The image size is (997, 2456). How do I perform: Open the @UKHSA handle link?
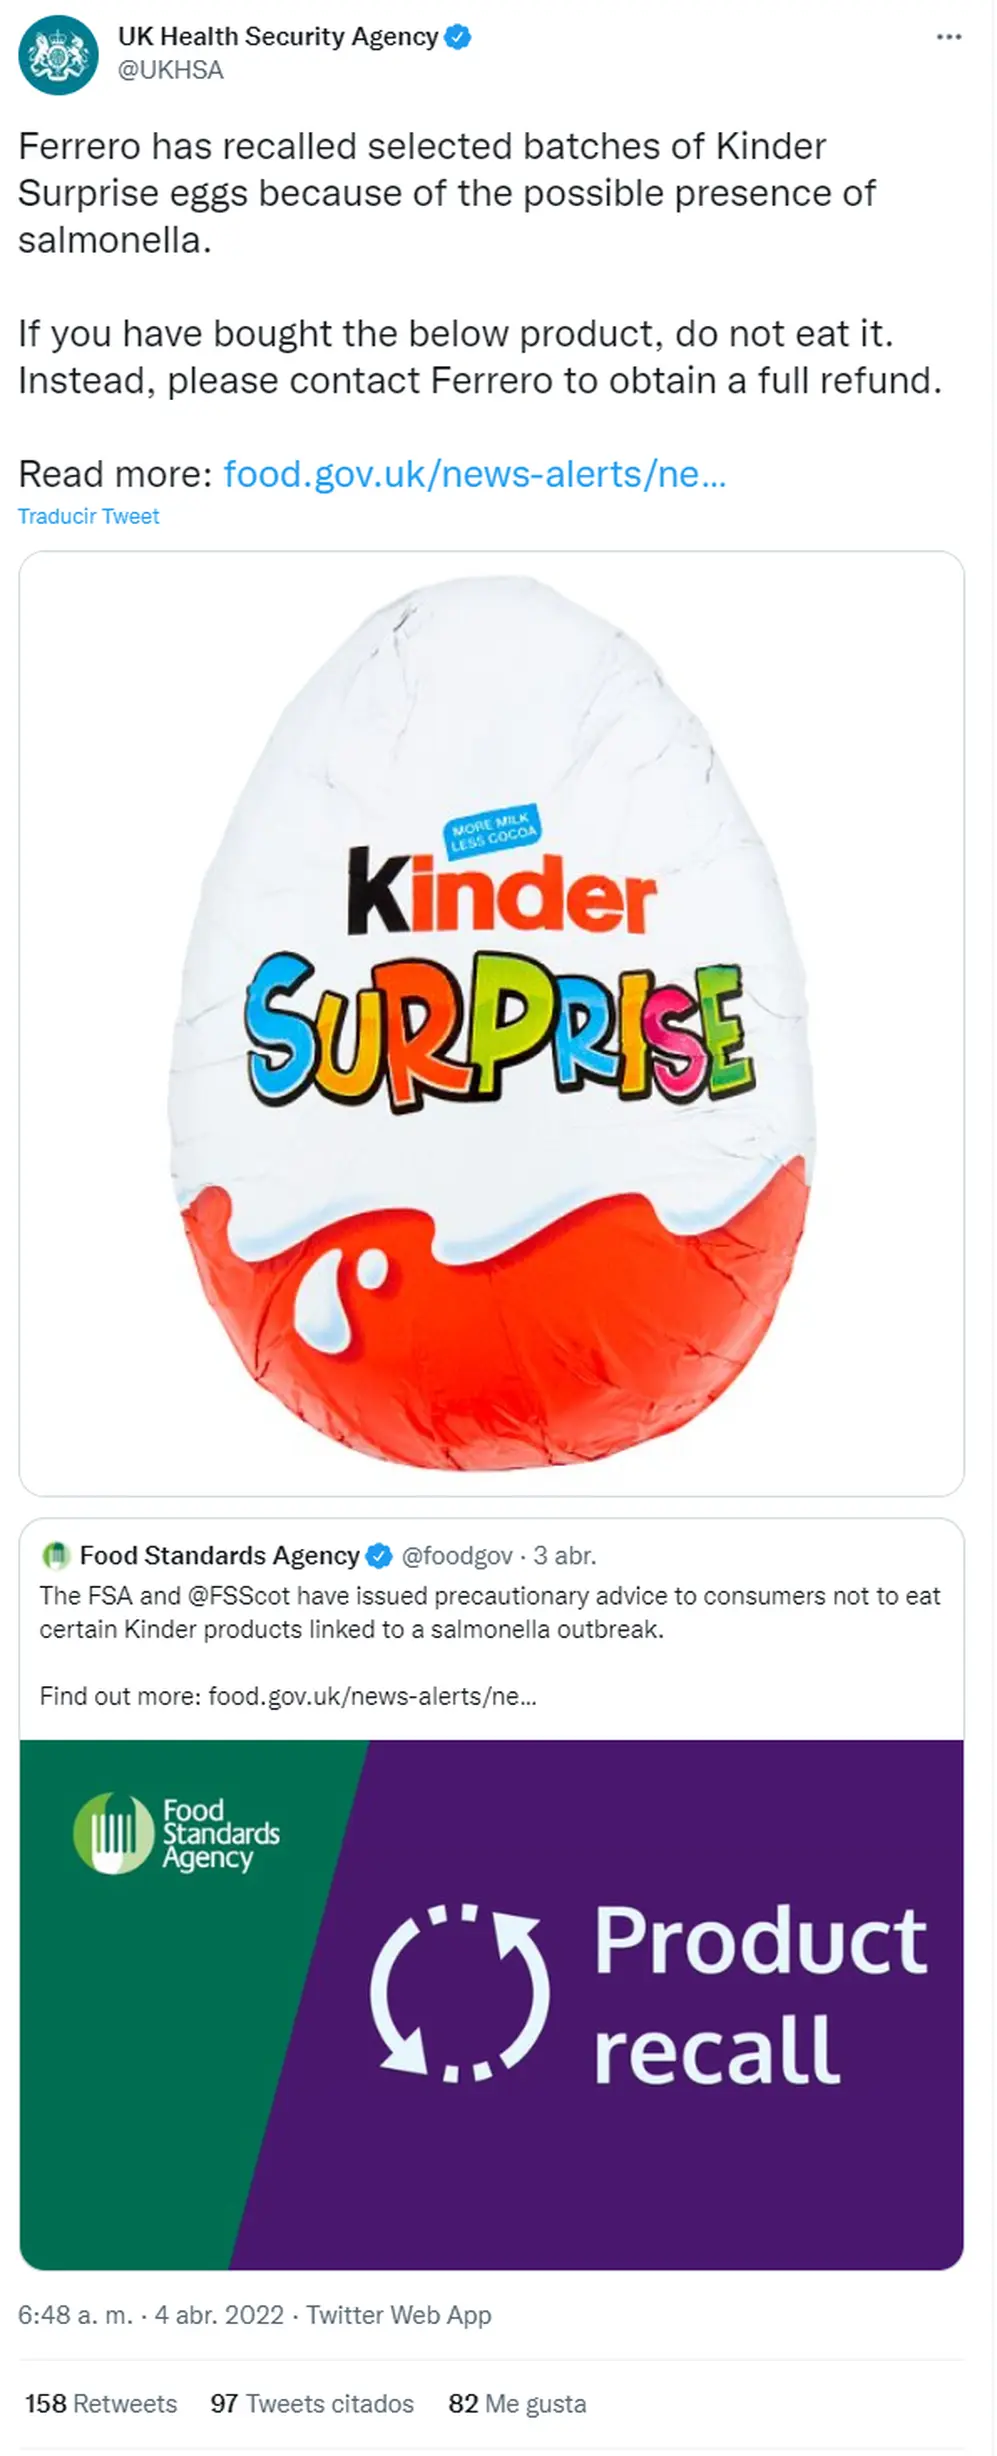[171, 70]
